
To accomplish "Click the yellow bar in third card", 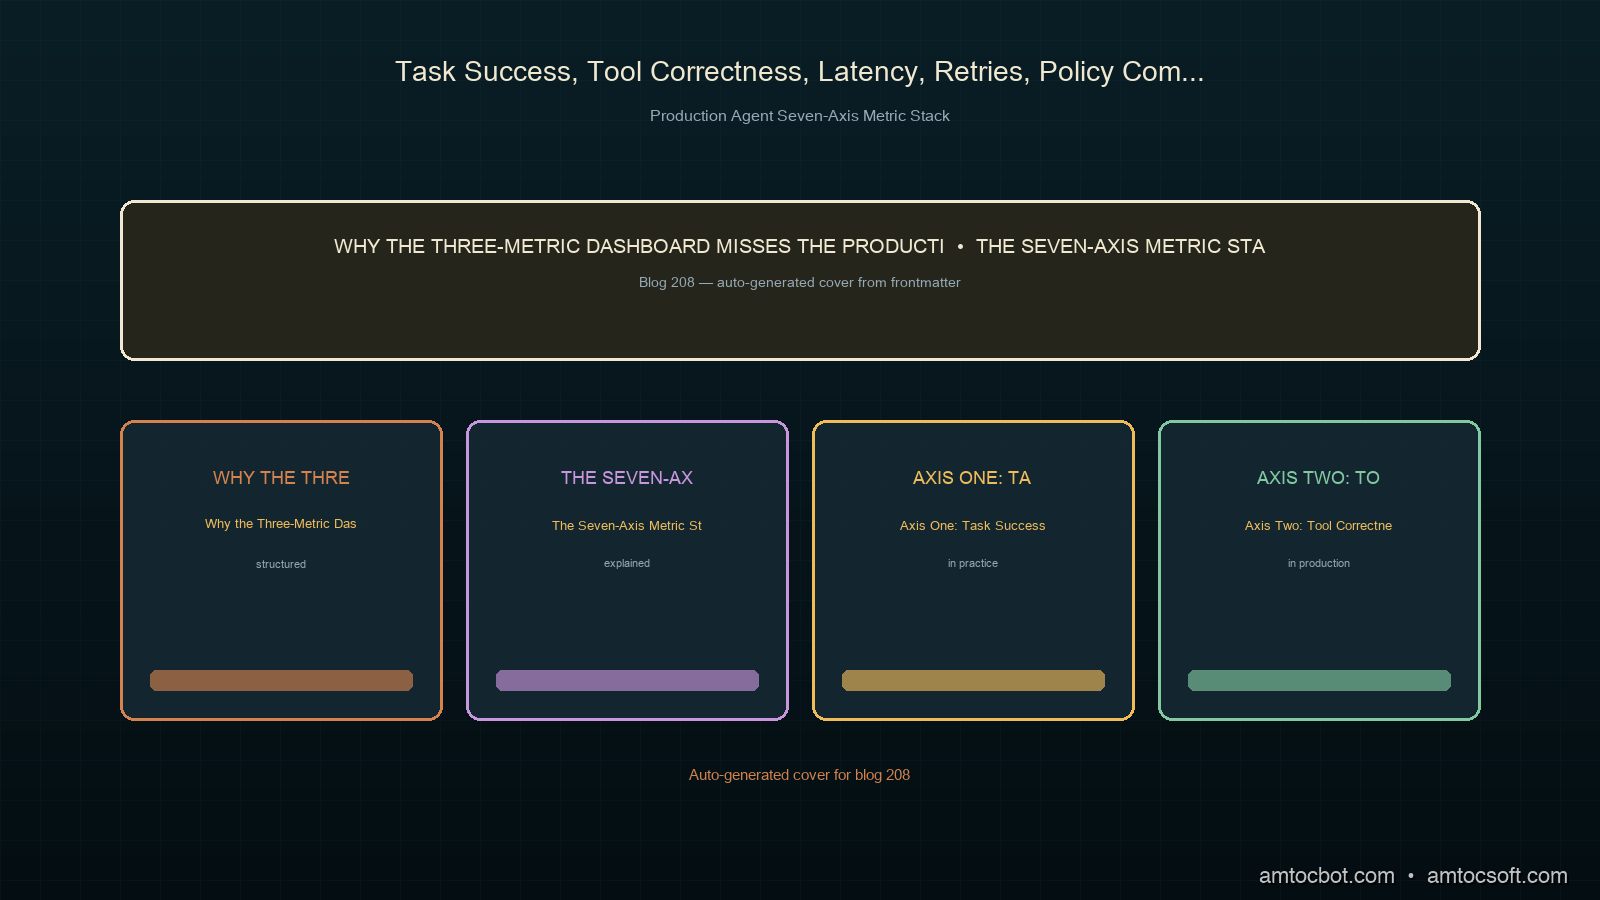I will click(x=973, y=680).
